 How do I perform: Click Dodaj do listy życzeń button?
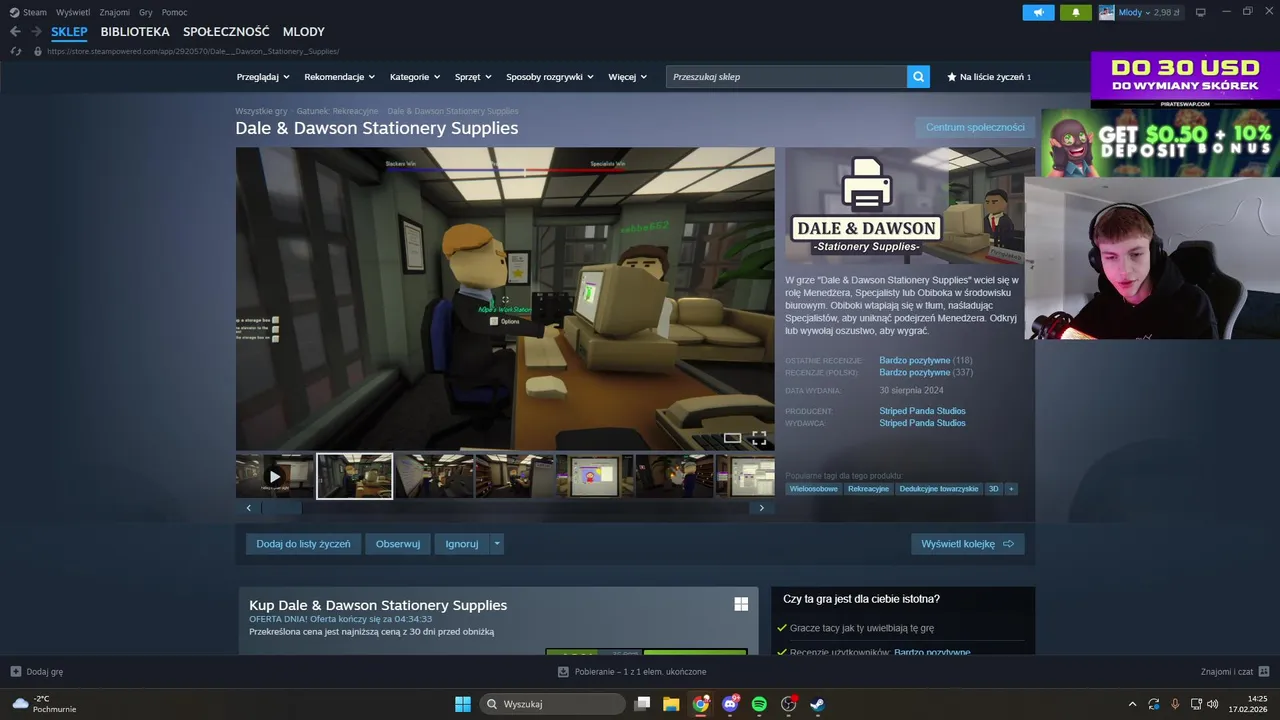(303, 544)
